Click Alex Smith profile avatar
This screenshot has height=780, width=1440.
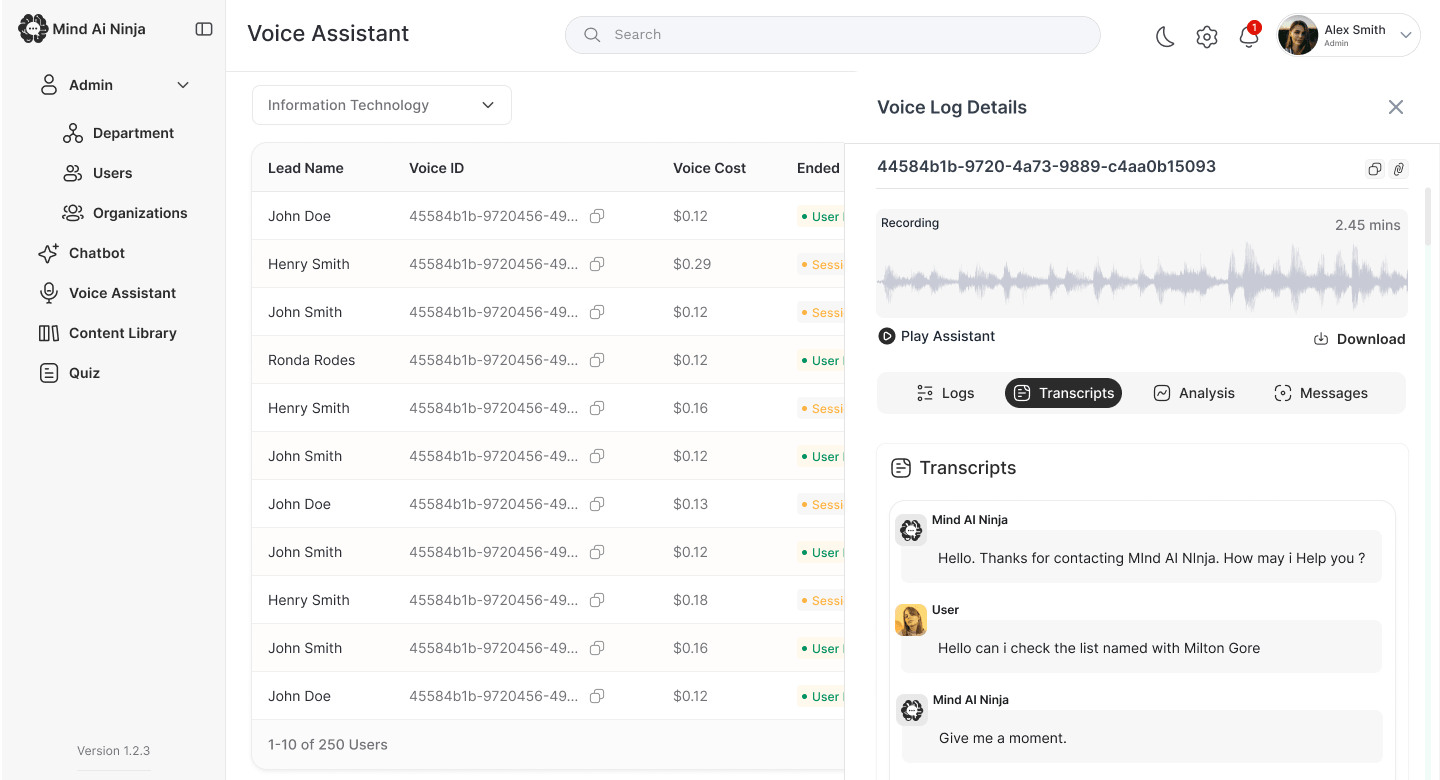point(1298,35)
